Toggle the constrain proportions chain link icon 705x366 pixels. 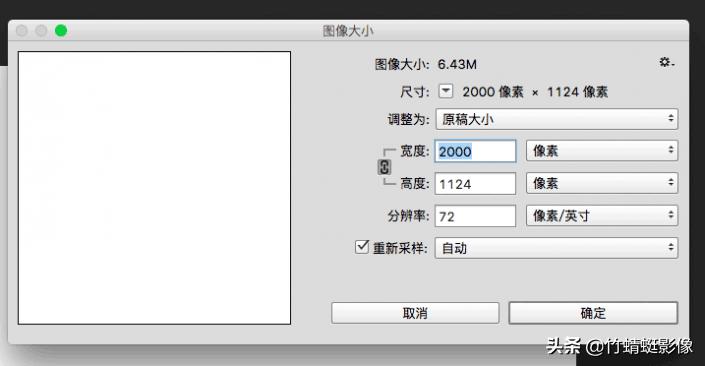click(384, 167)
